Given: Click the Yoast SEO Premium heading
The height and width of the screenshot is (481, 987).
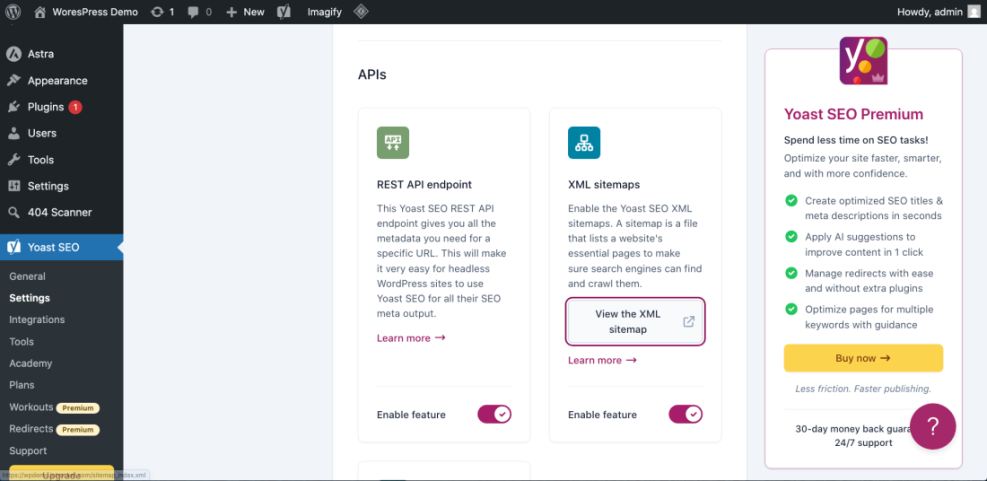Looking at the screenshot, I should pos(854,114).
